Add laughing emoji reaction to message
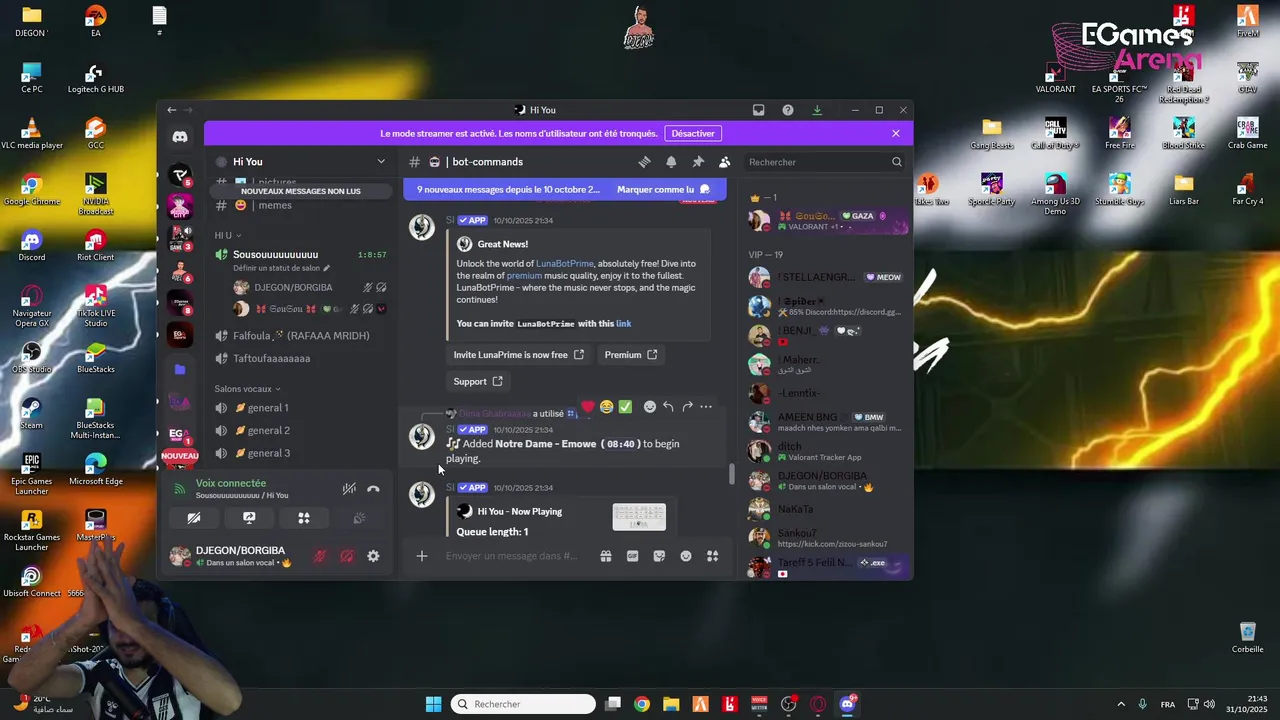The width and height of the screenshot is (1280, 720). coord(606,407)
